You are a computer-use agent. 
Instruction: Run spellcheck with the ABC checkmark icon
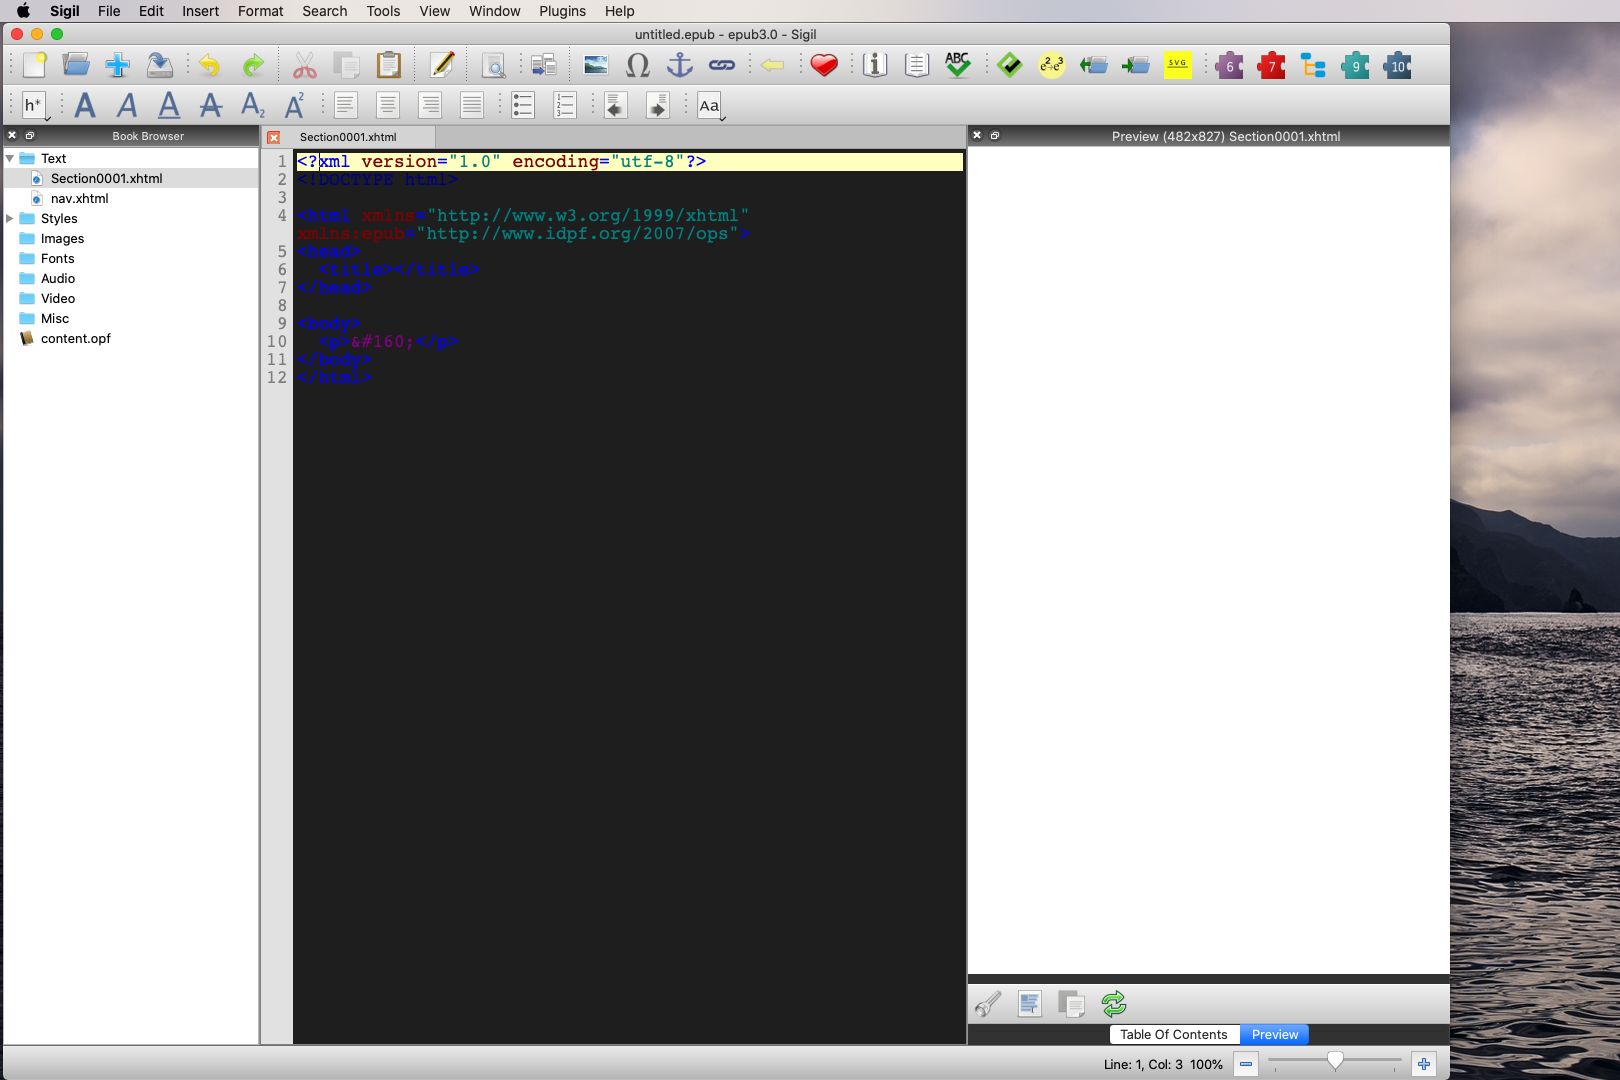[x=958, y=66]
